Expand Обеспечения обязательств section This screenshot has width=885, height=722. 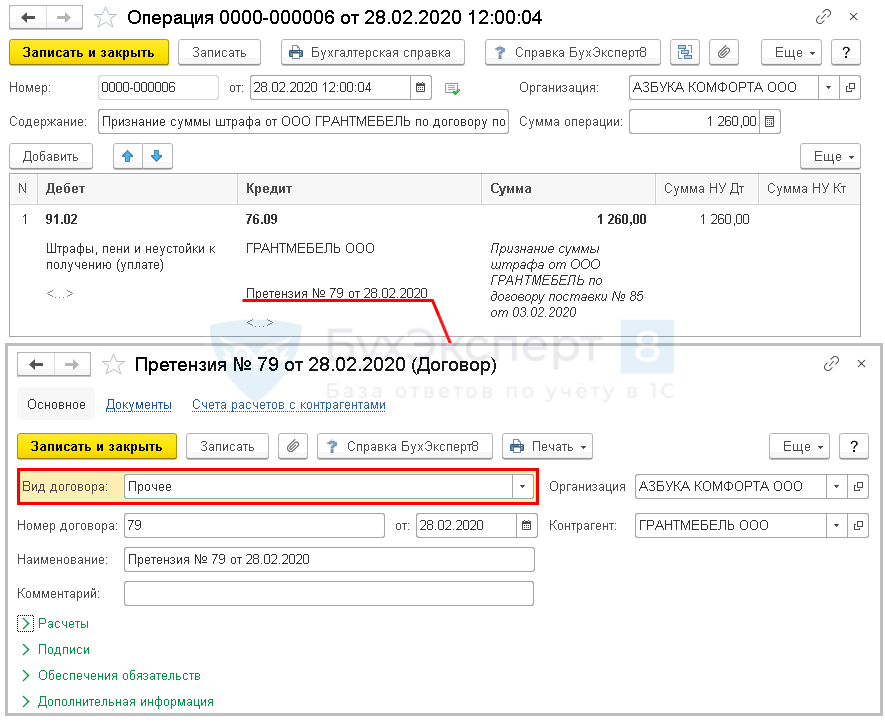[x=110, y=676]
